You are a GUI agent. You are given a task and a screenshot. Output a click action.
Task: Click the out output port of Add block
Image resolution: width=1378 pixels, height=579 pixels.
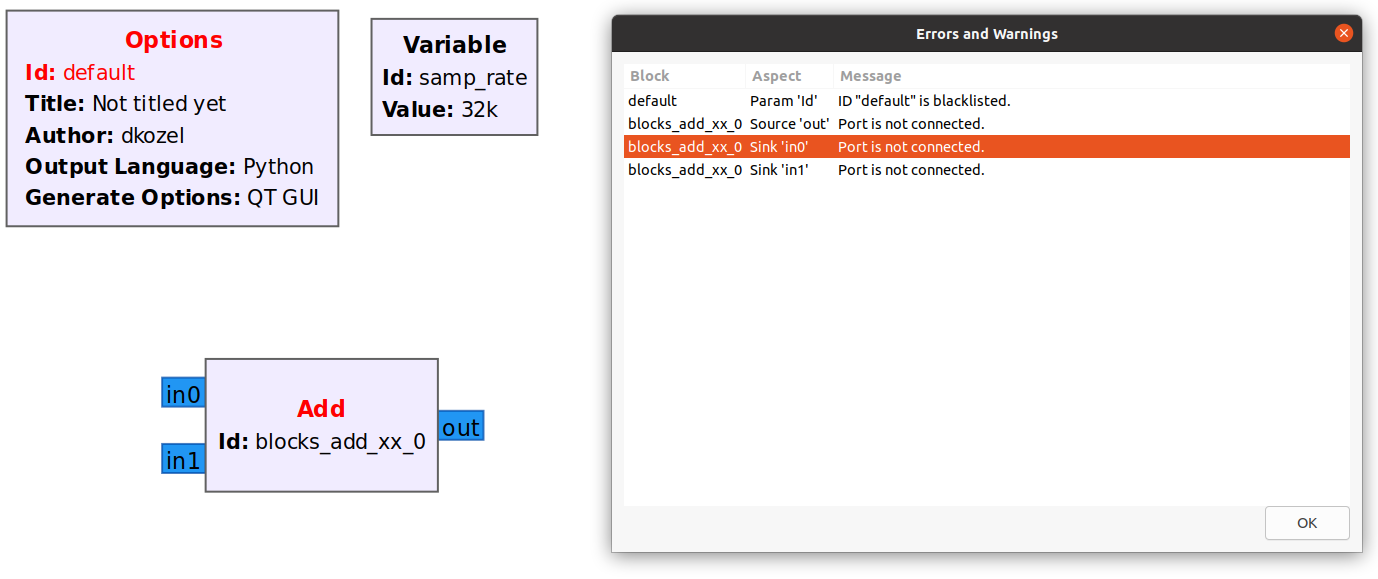pyautogui.click(x=461, y=426)
